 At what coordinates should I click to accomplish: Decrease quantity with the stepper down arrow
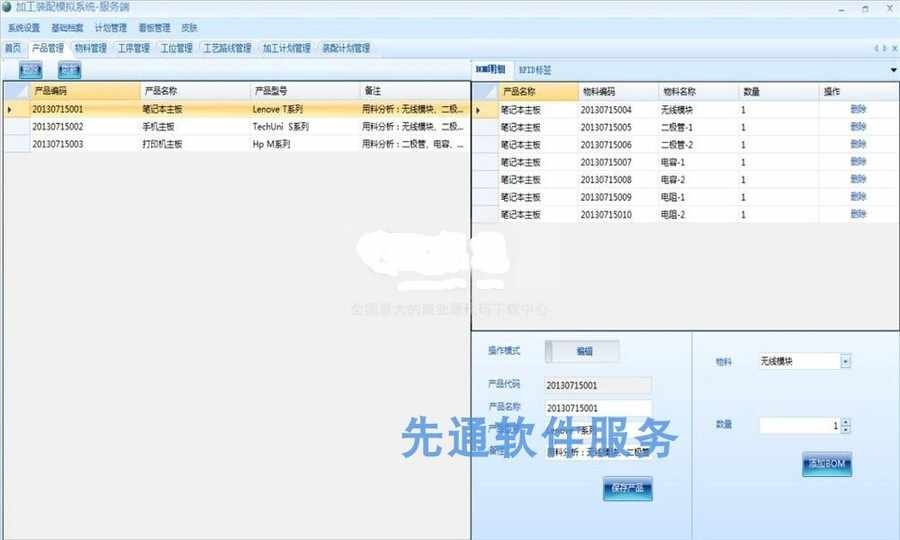[845, 429]
